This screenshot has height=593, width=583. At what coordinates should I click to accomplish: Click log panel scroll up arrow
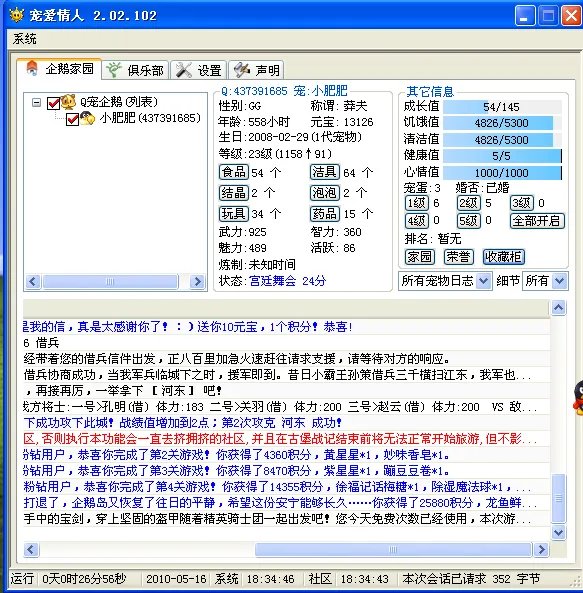[559, 307]
